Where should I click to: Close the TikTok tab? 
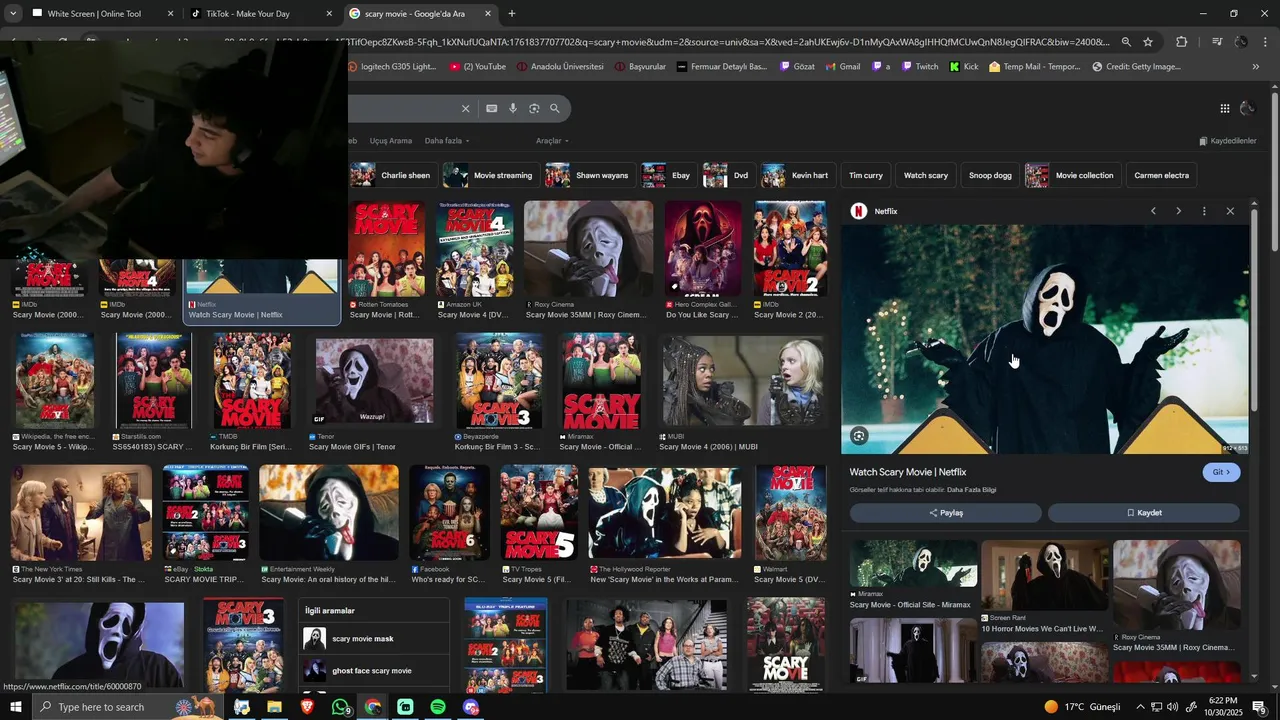coord(329,14)
